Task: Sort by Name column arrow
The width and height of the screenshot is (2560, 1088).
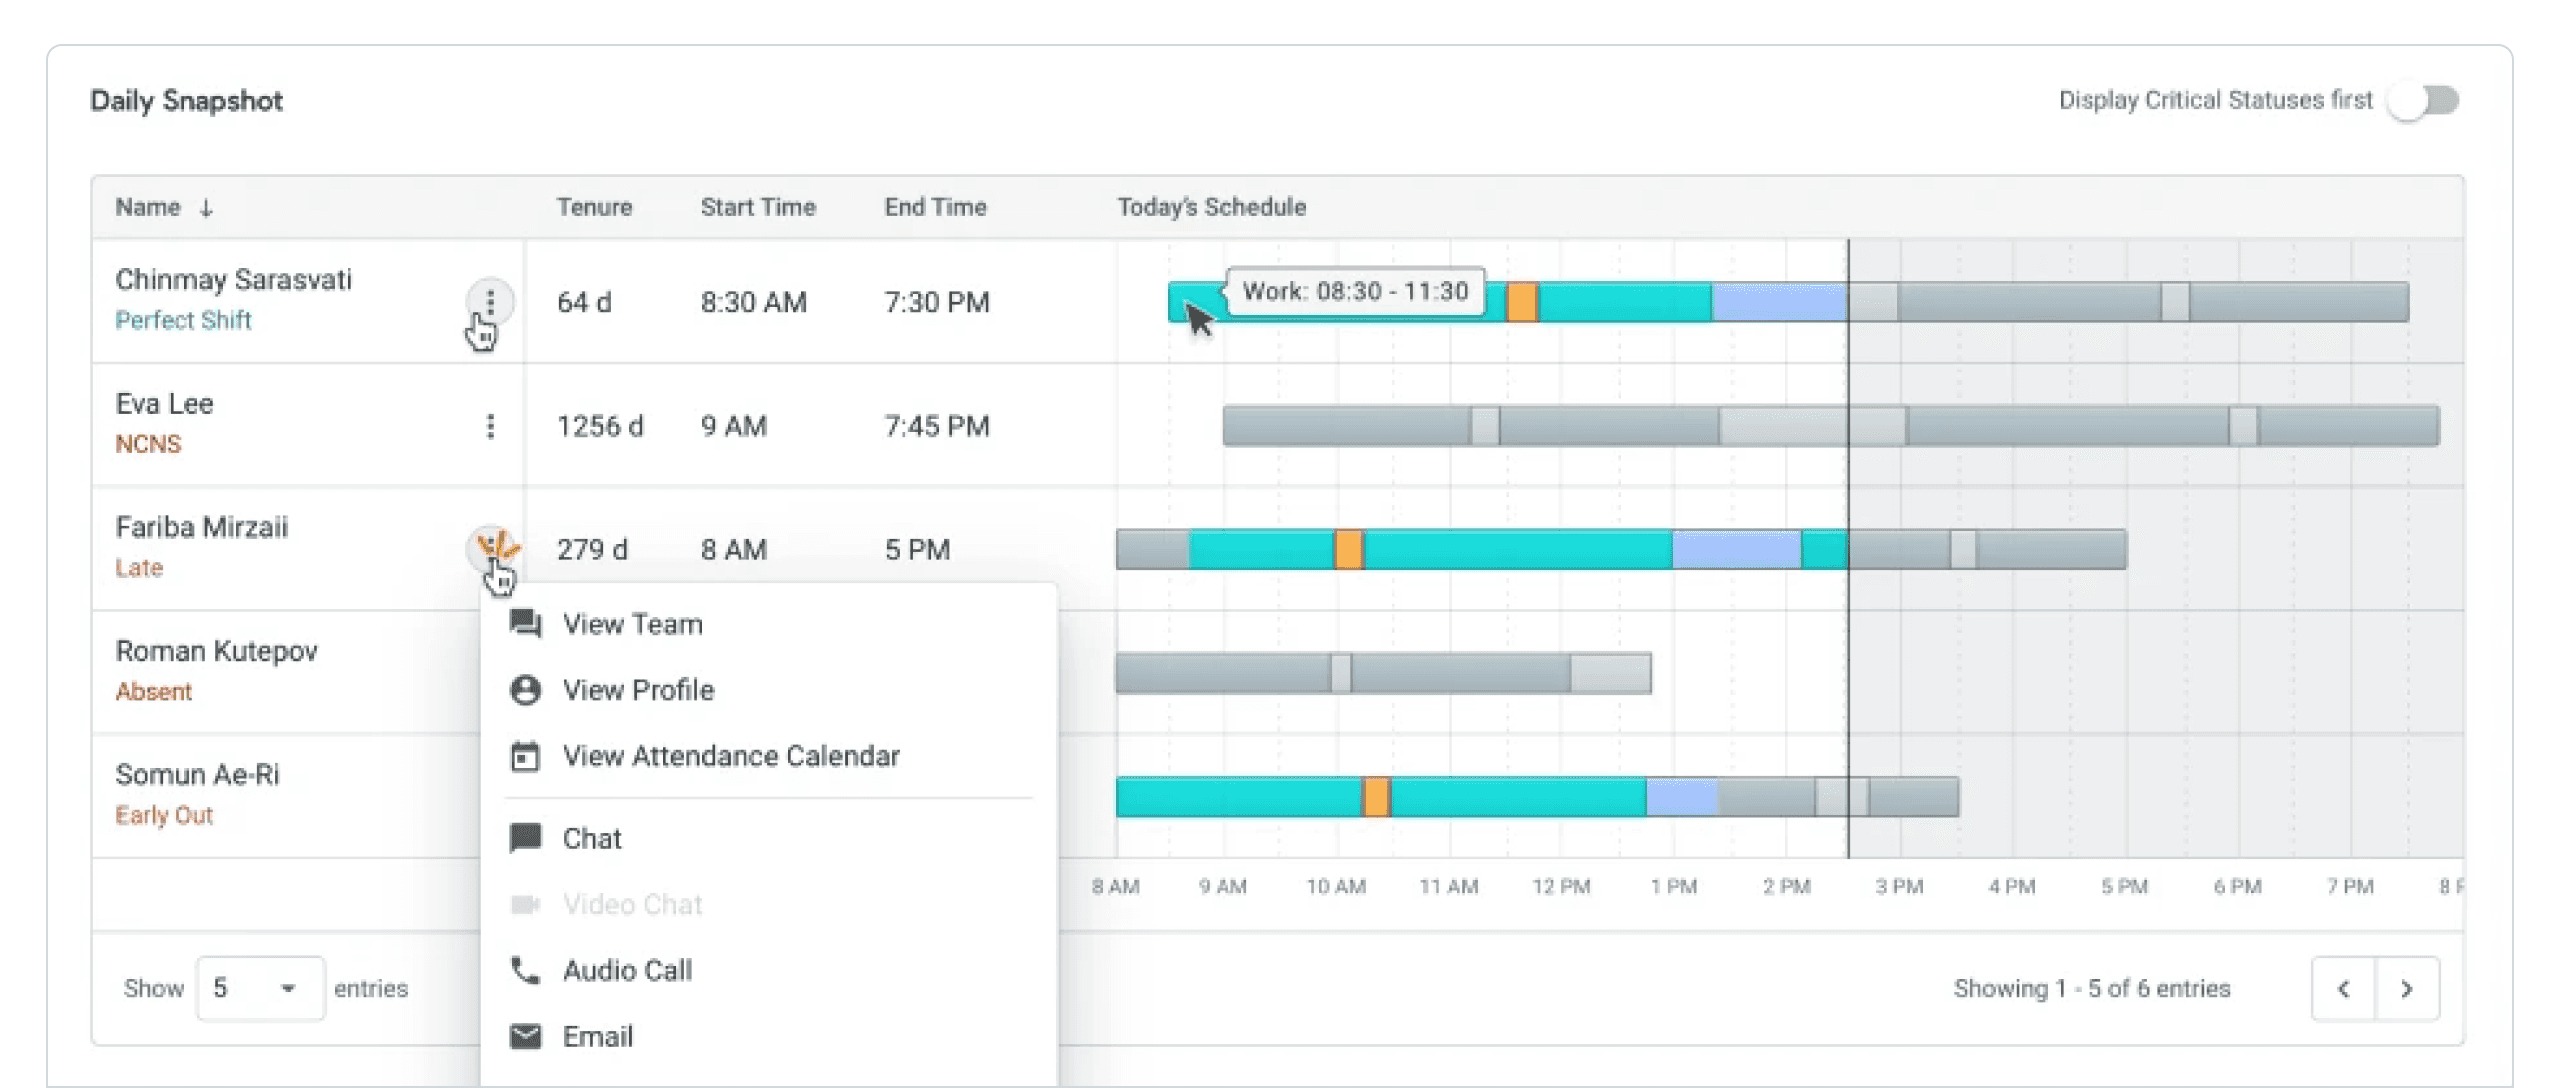Action: point(206,208)
